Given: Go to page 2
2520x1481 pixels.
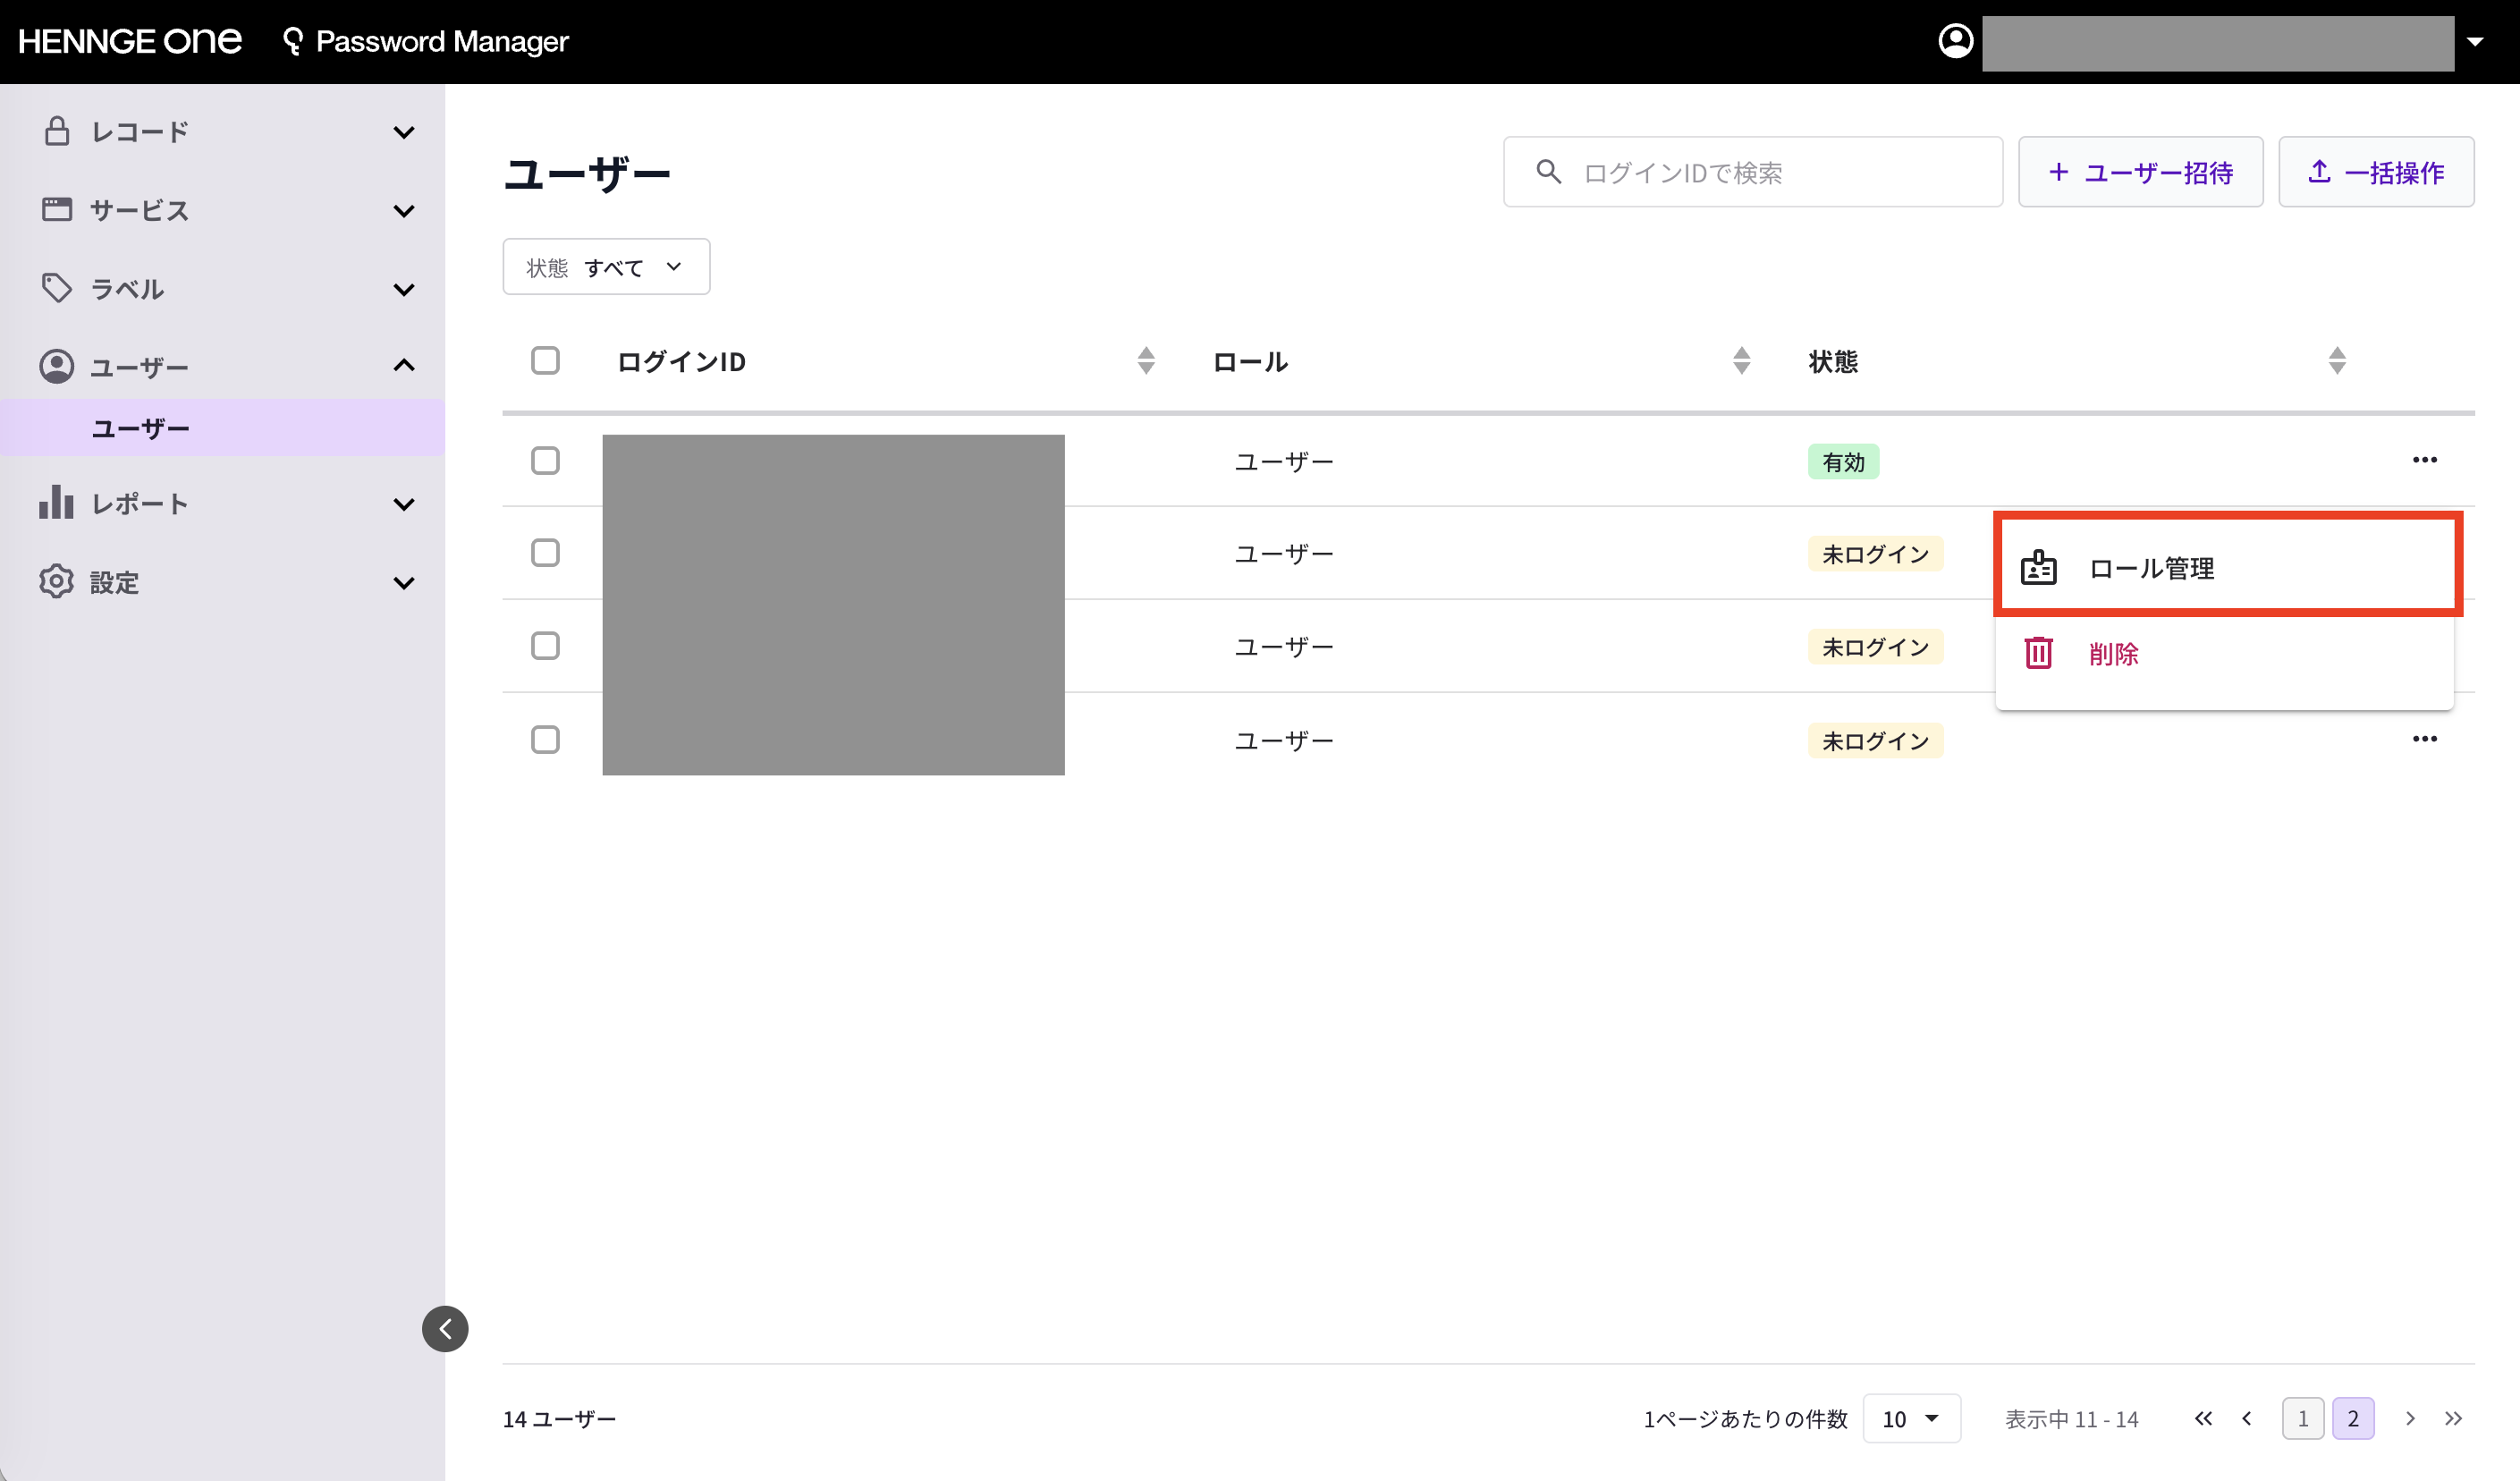Looking at the screenshot, I should (2352, 1418).
